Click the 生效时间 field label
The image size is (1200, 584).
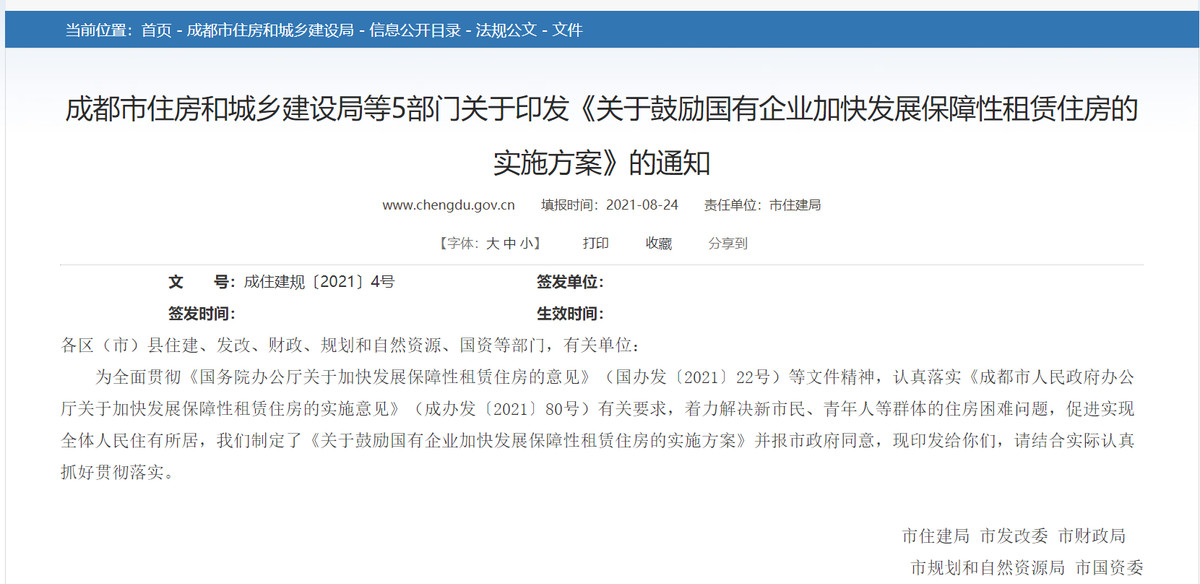point(569,314)
